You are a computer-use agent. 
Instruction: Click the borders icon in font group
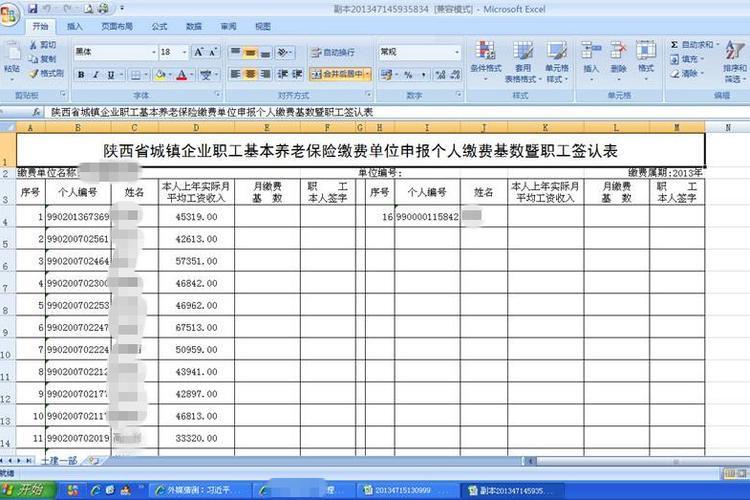pyautogui.click(x=136, y=75)
